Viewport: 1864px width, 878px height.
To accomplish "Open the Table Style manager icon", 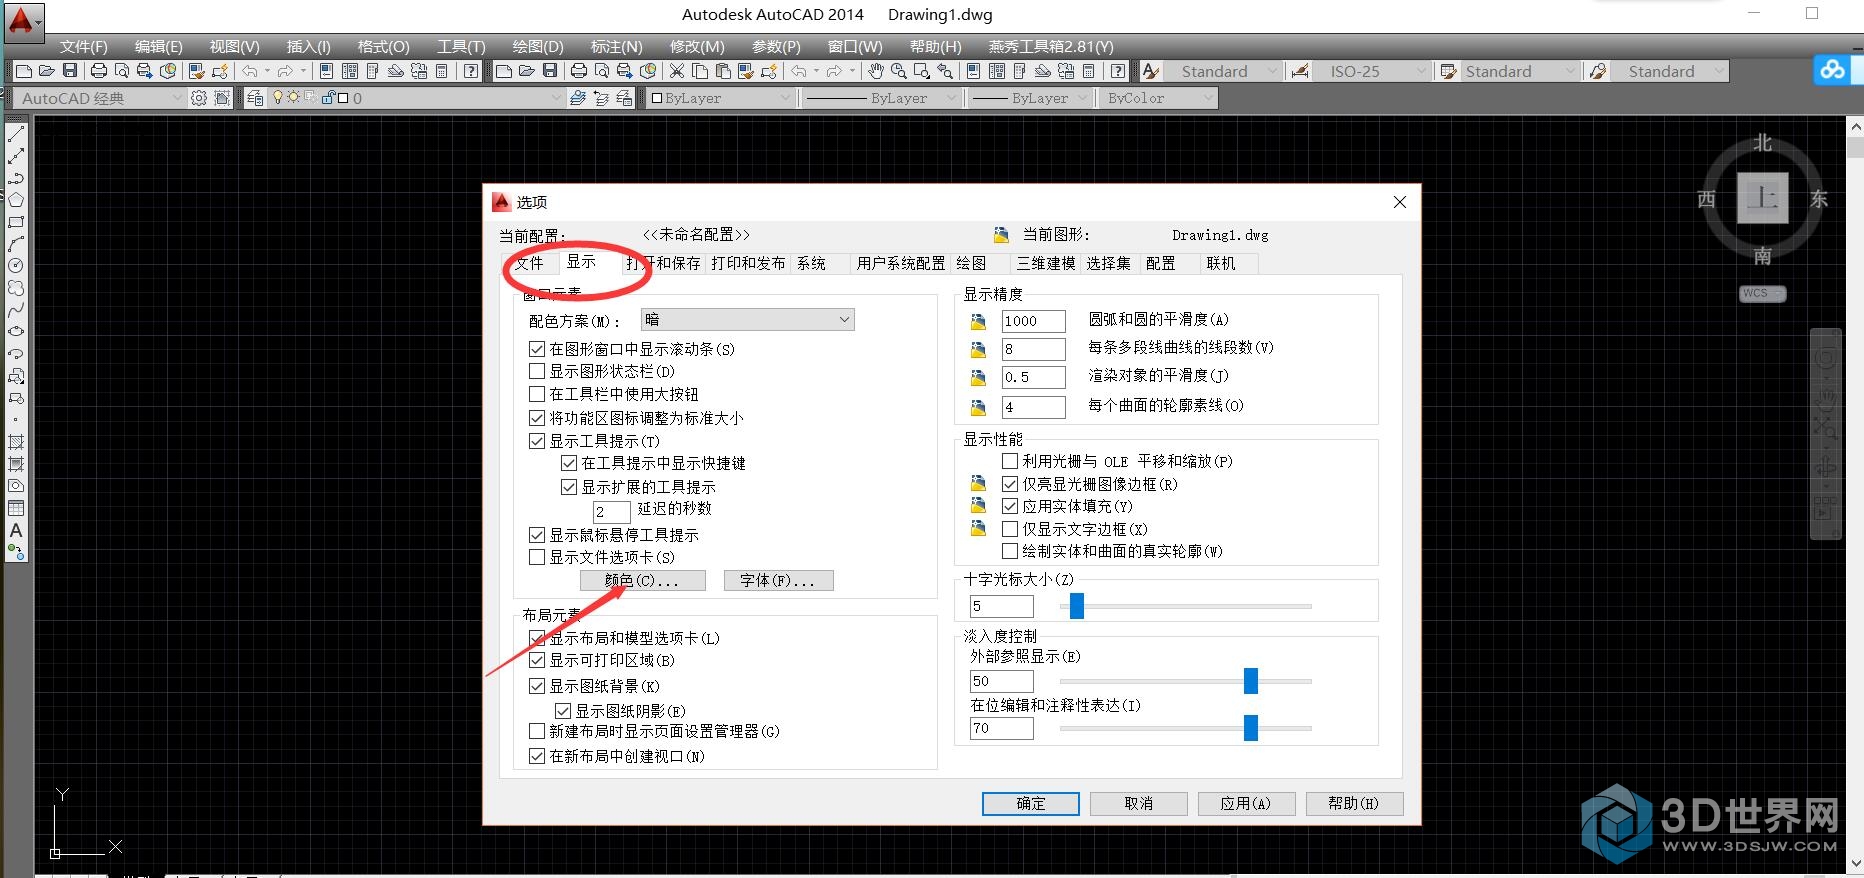I will coord(1447,71).
